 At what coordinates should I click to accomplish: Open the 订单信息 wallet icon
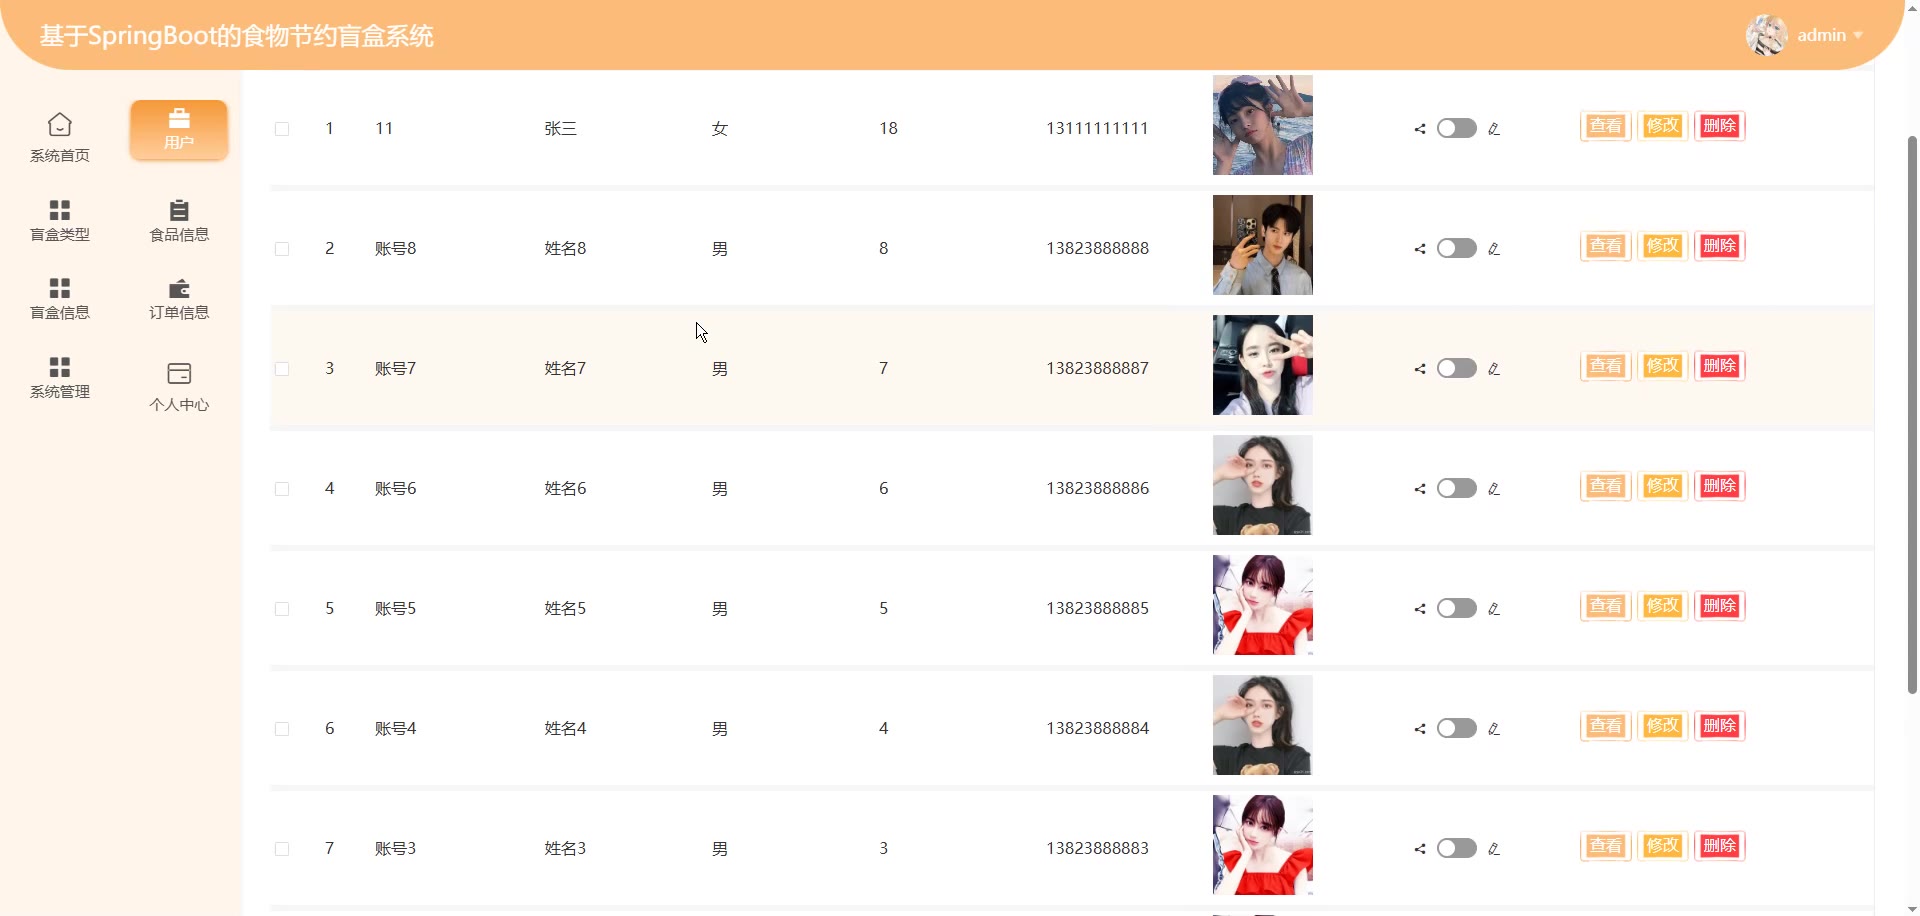[179, 288]
